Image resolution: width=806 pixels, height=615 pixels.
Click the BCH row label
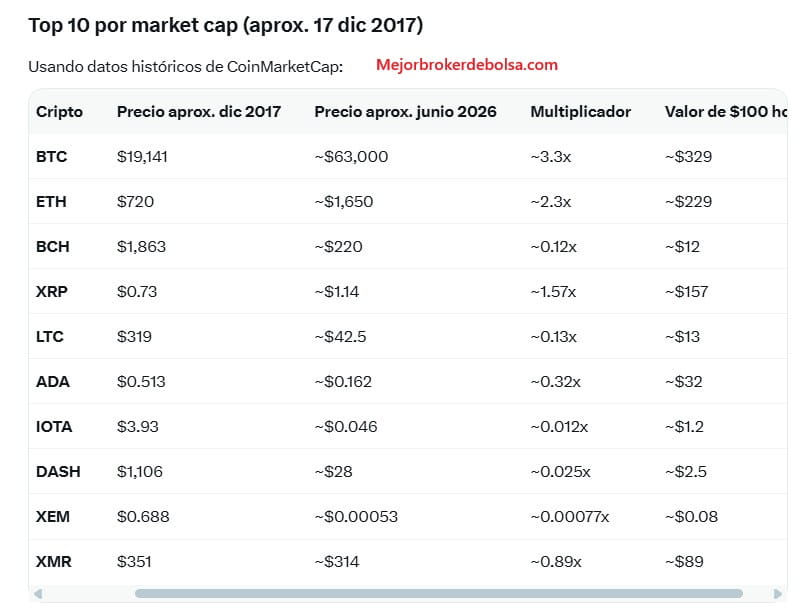point(52,247)
